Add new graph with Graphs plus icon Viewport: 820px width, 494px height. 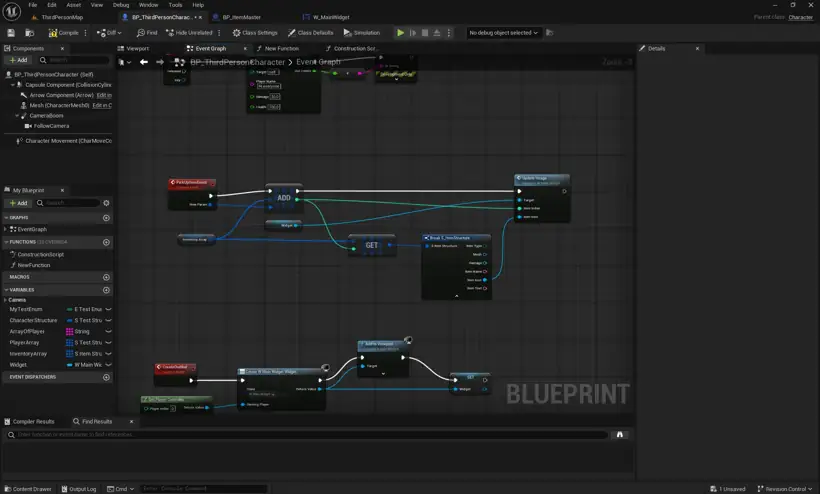pyautogui.click(x=106, y=218)
